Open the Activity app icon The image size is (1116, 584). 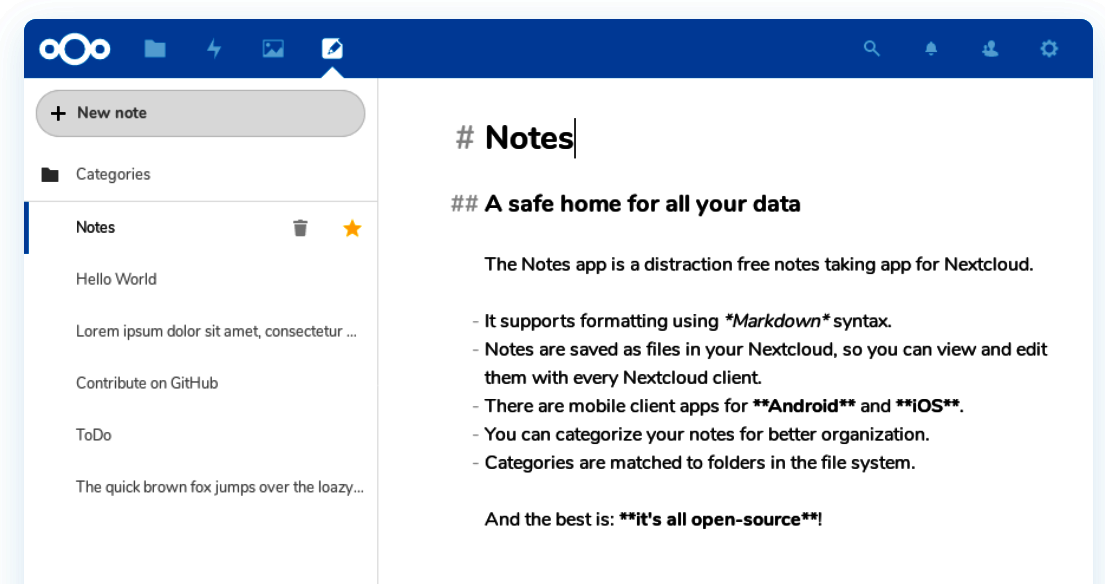pos(214,48)
